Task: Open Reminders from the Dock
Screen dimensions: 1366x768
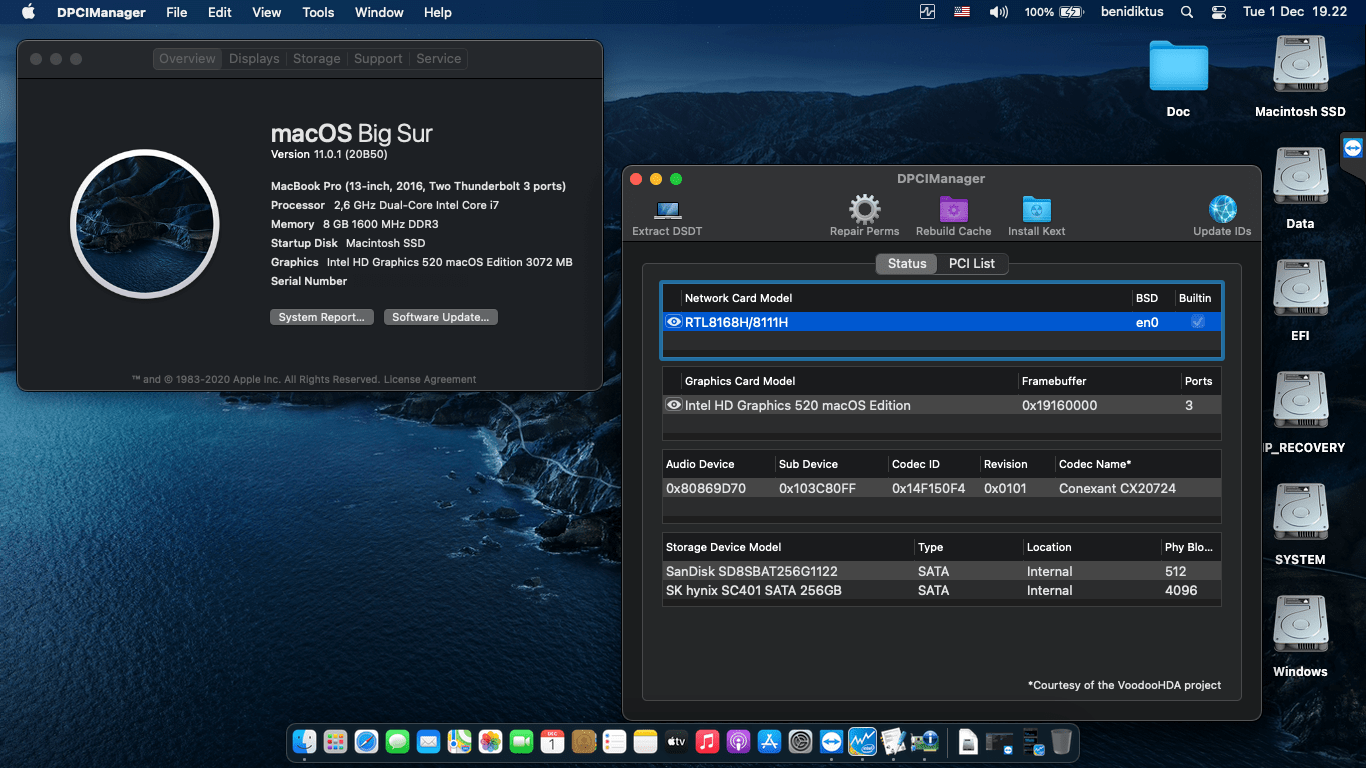Action: coord(614,741)
